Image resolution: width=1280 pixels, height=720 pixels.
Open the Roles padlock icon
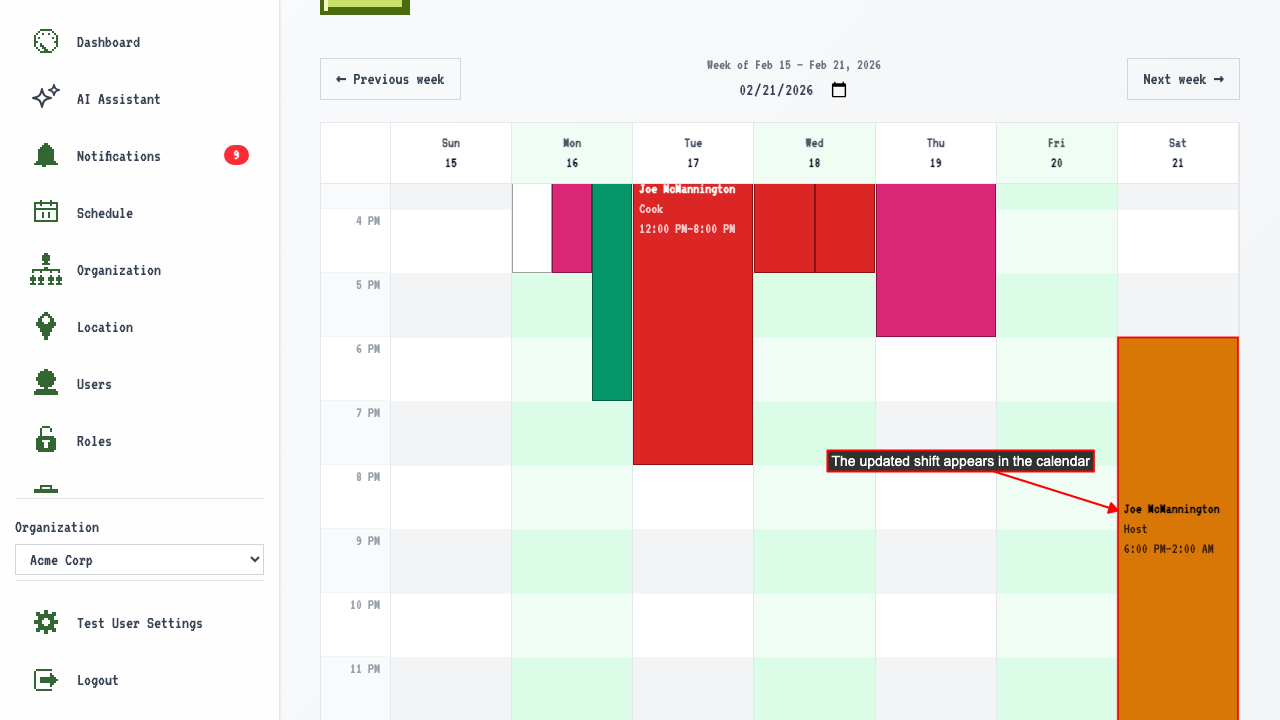[x=46, y=441]
